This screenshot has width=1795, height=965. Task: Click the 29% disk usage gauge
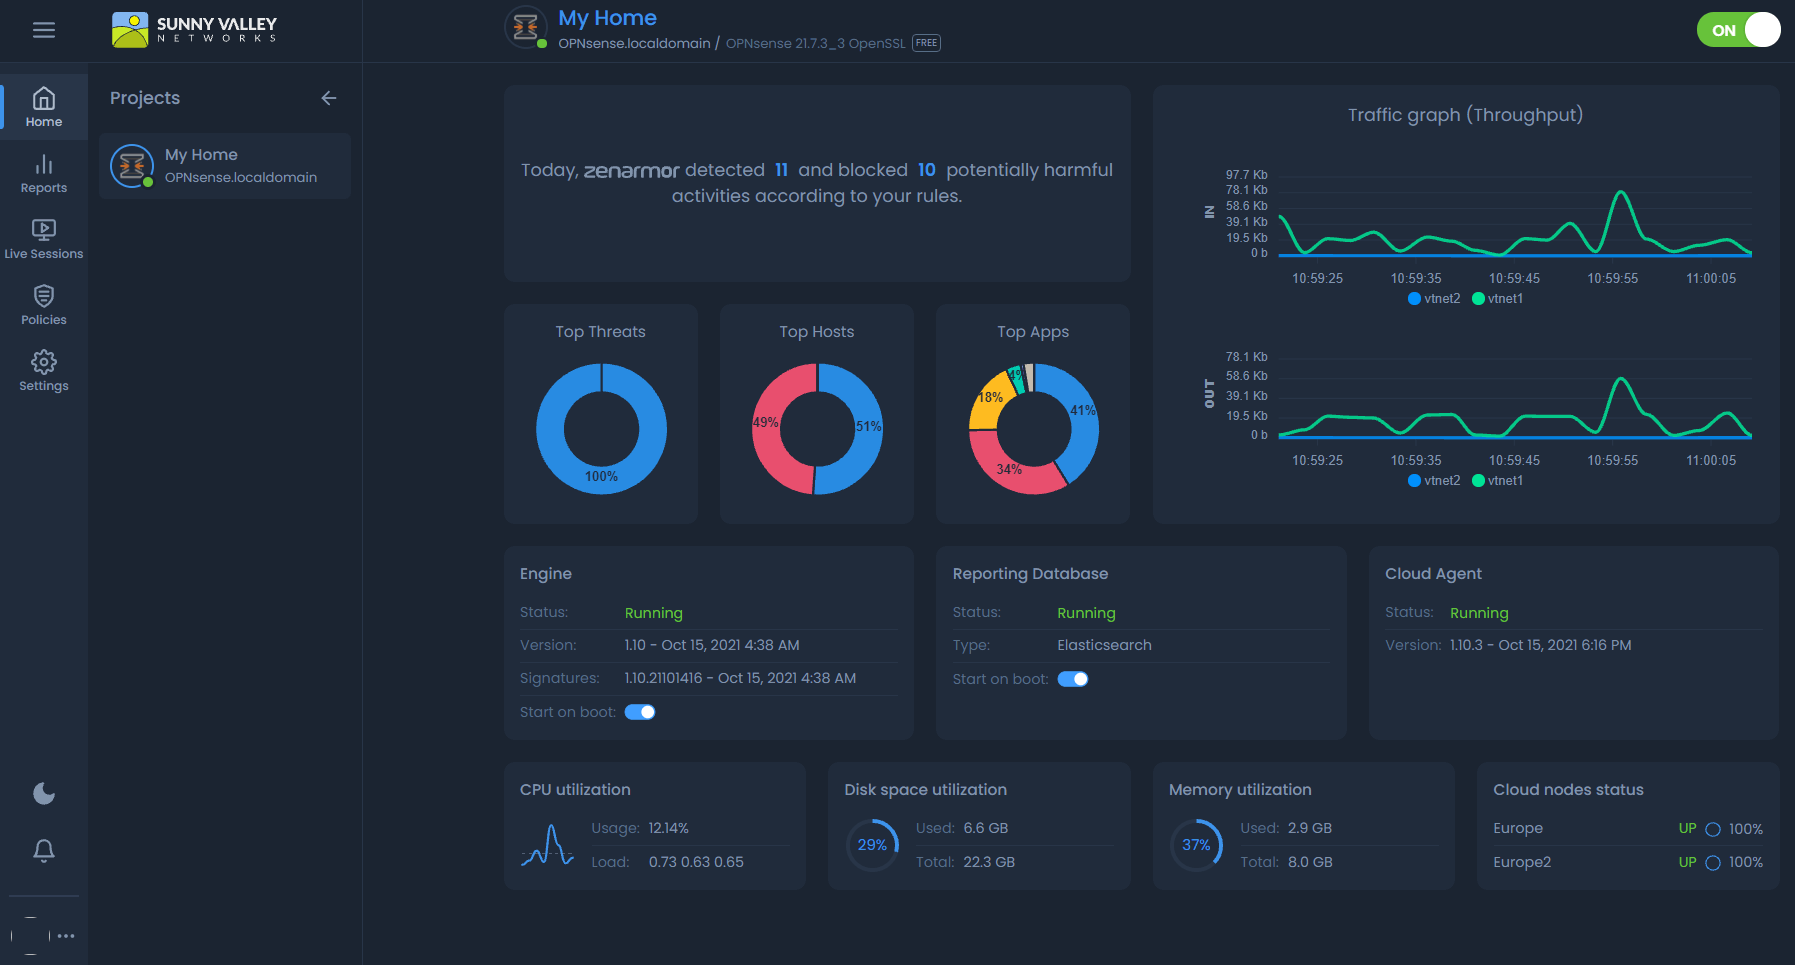pyautogui.click(x=872, y=845)
